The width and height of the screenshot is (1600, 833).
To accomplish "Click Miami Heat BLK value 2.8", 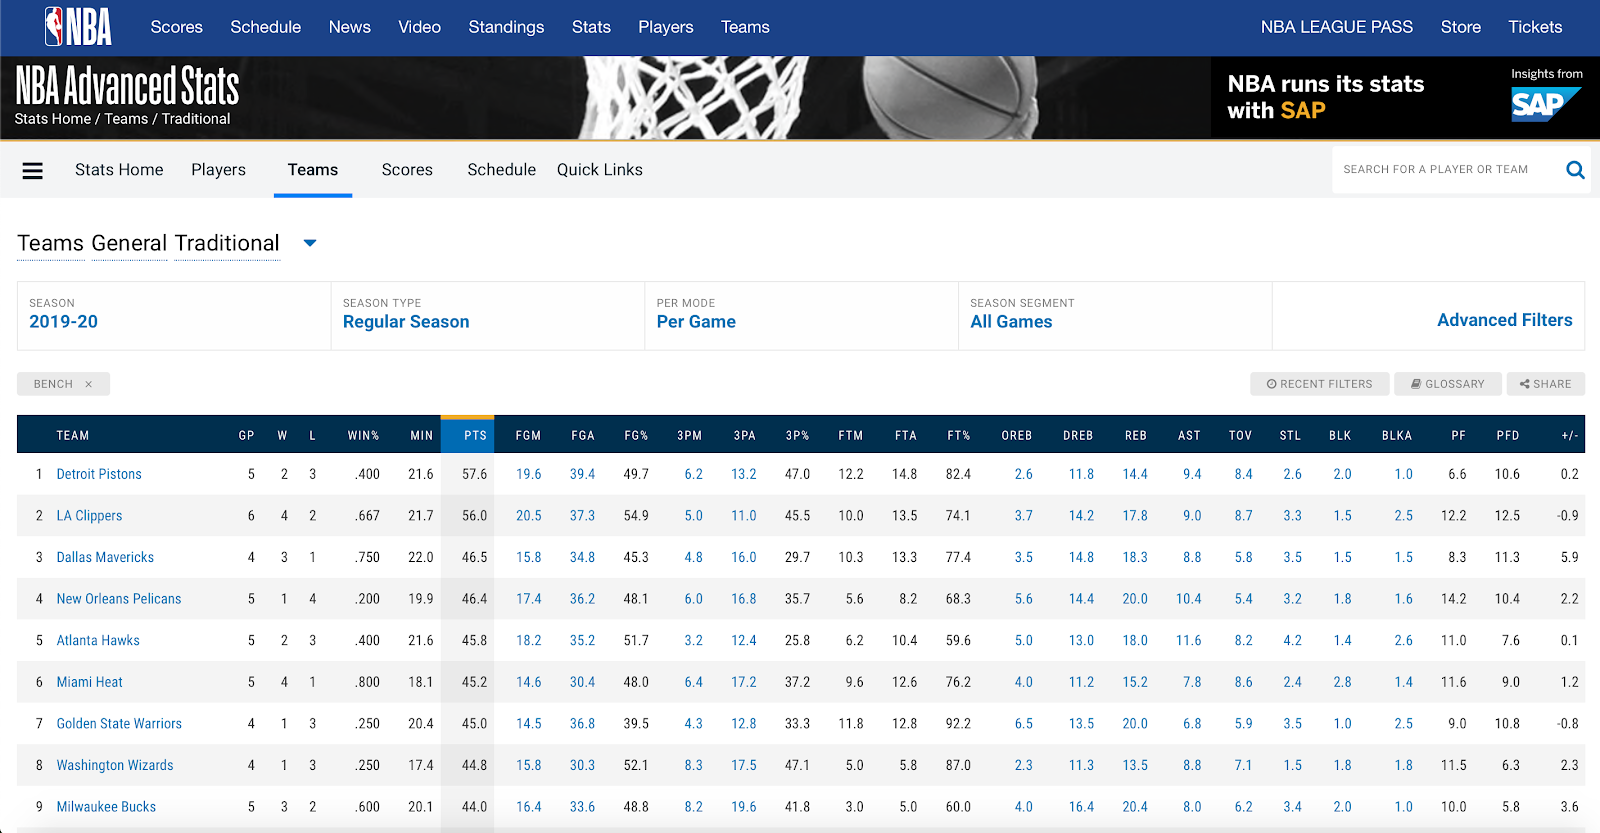I will [x=1343, y=683].
